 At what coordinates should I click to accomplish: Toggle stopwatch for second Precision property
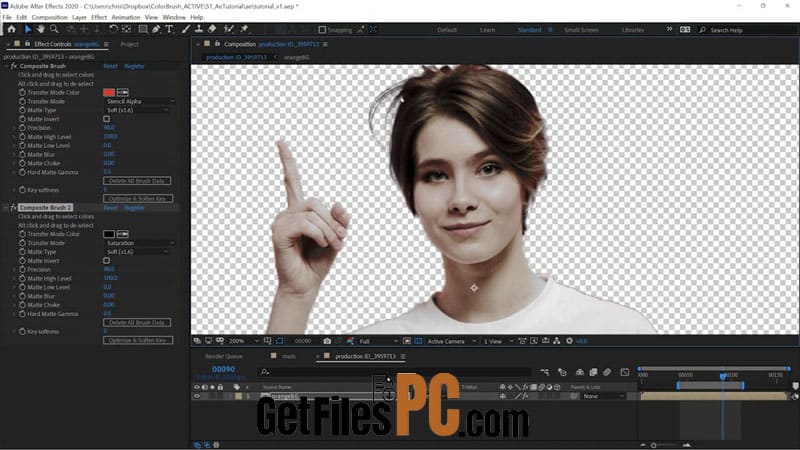(x=22, y=269)
